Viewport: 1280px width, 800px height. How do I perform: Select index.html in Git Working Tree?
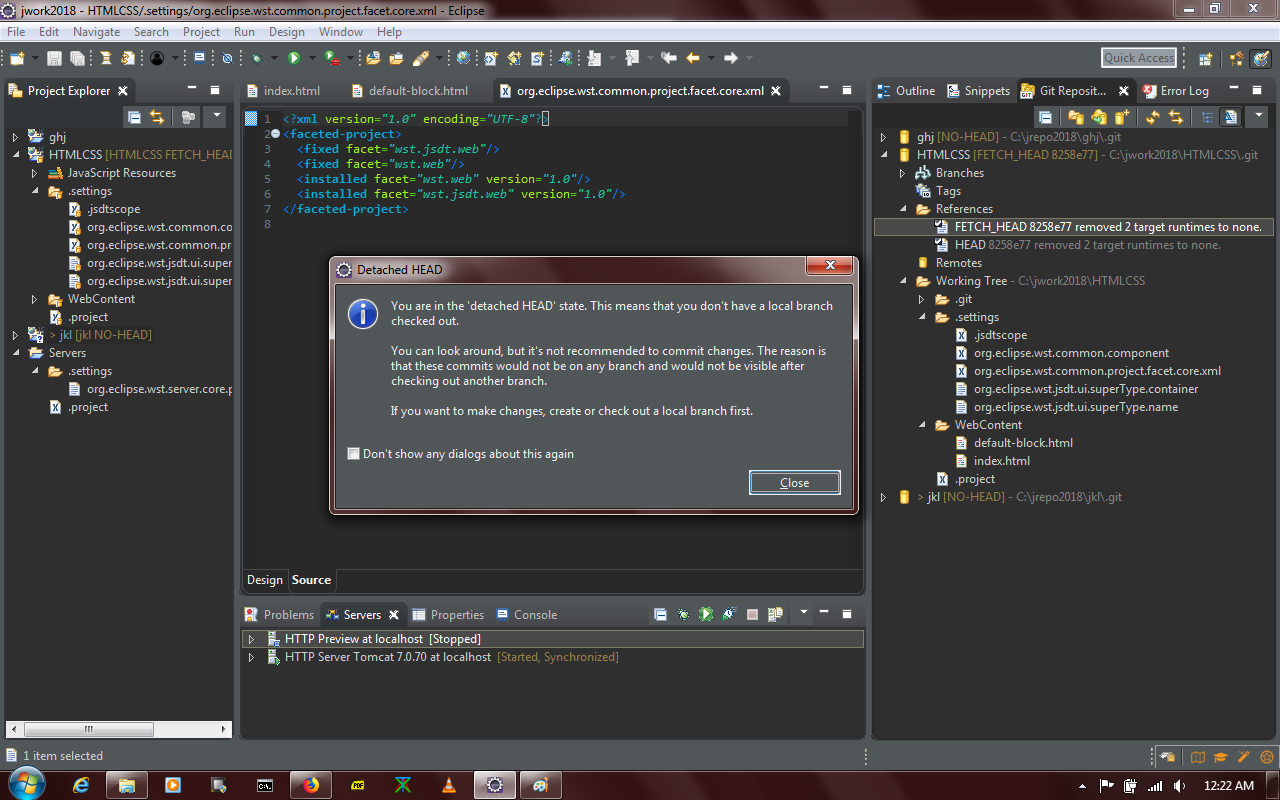click(x=993, y=461)
